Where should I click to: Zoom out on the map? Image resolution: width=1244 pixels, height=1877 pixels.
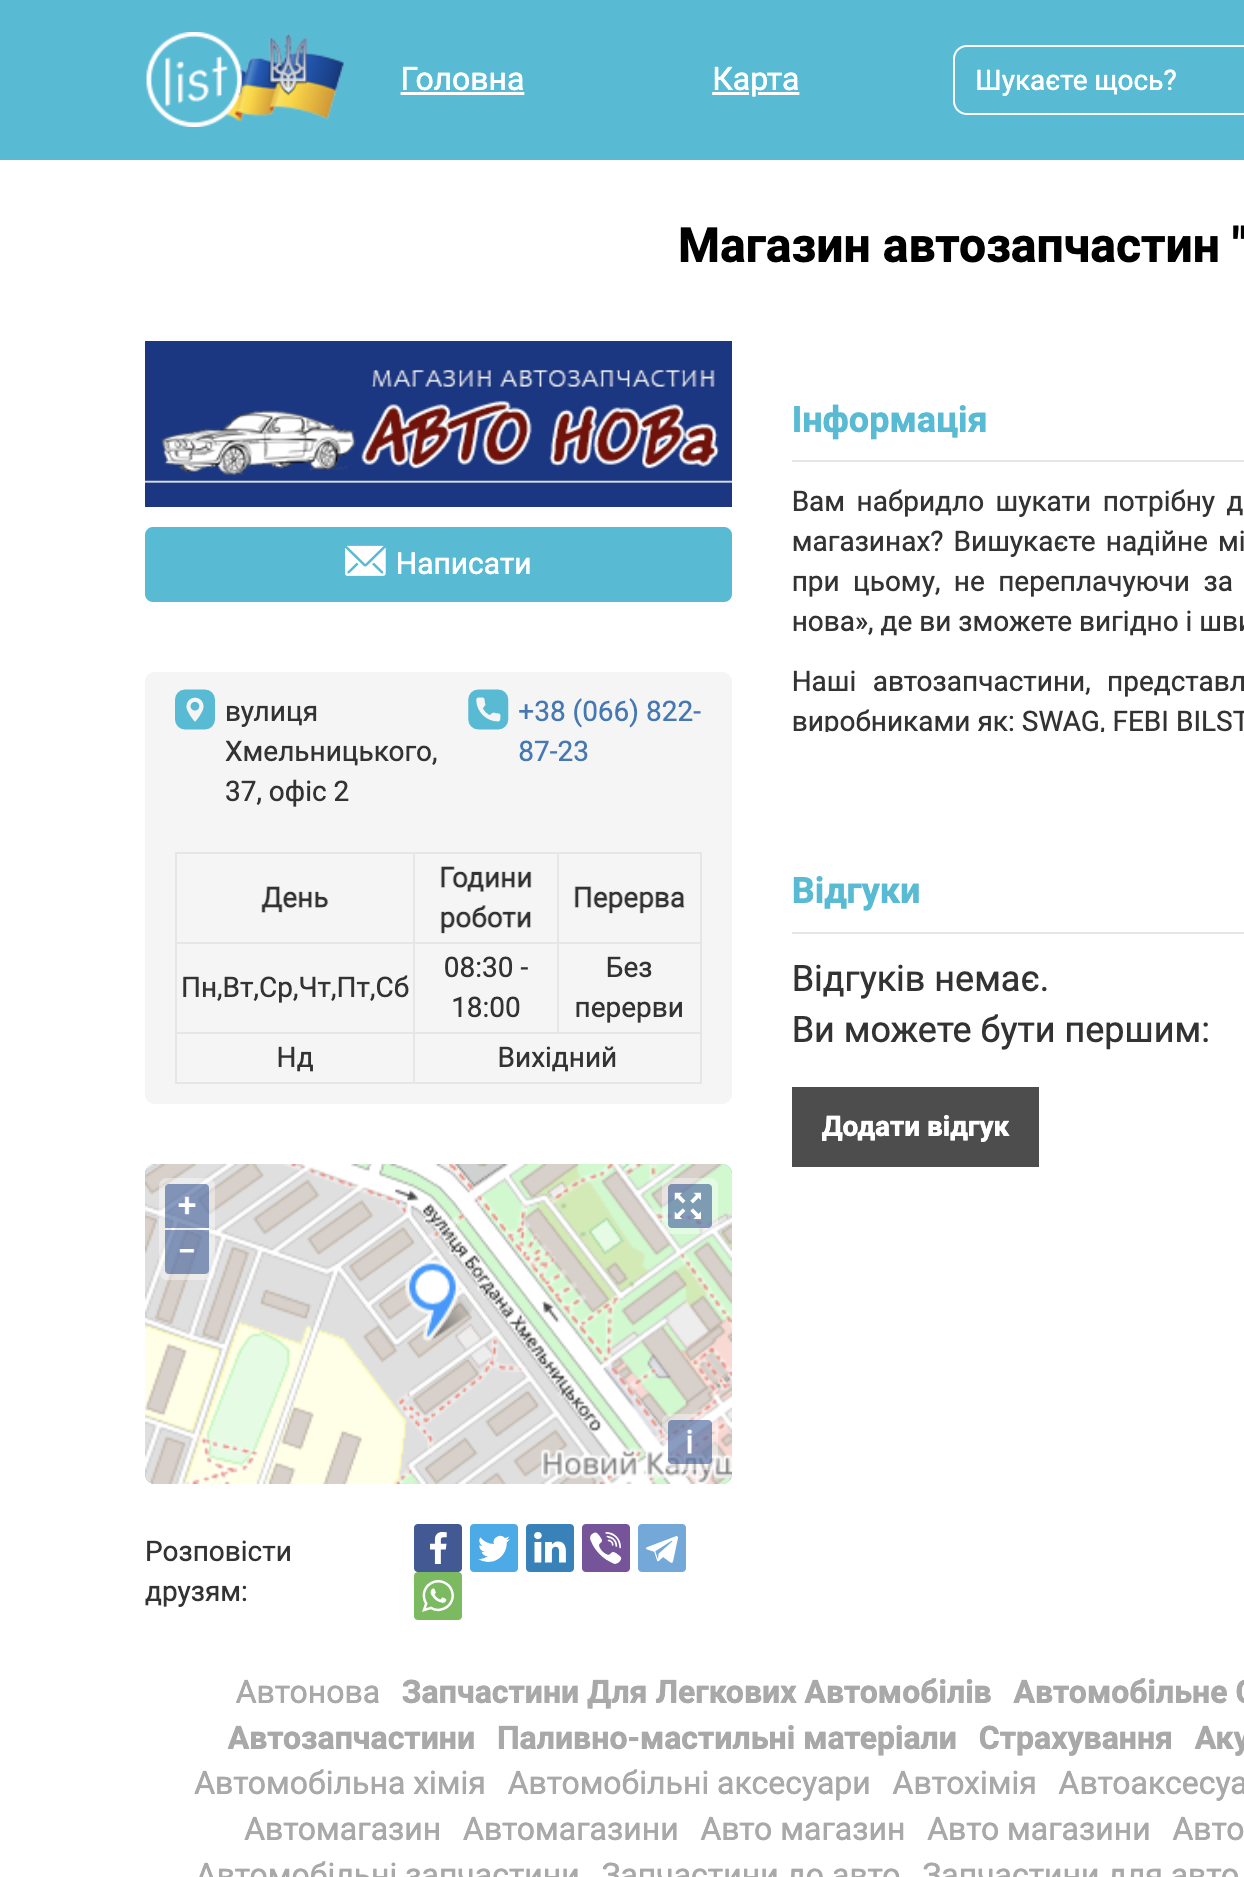187,1252
